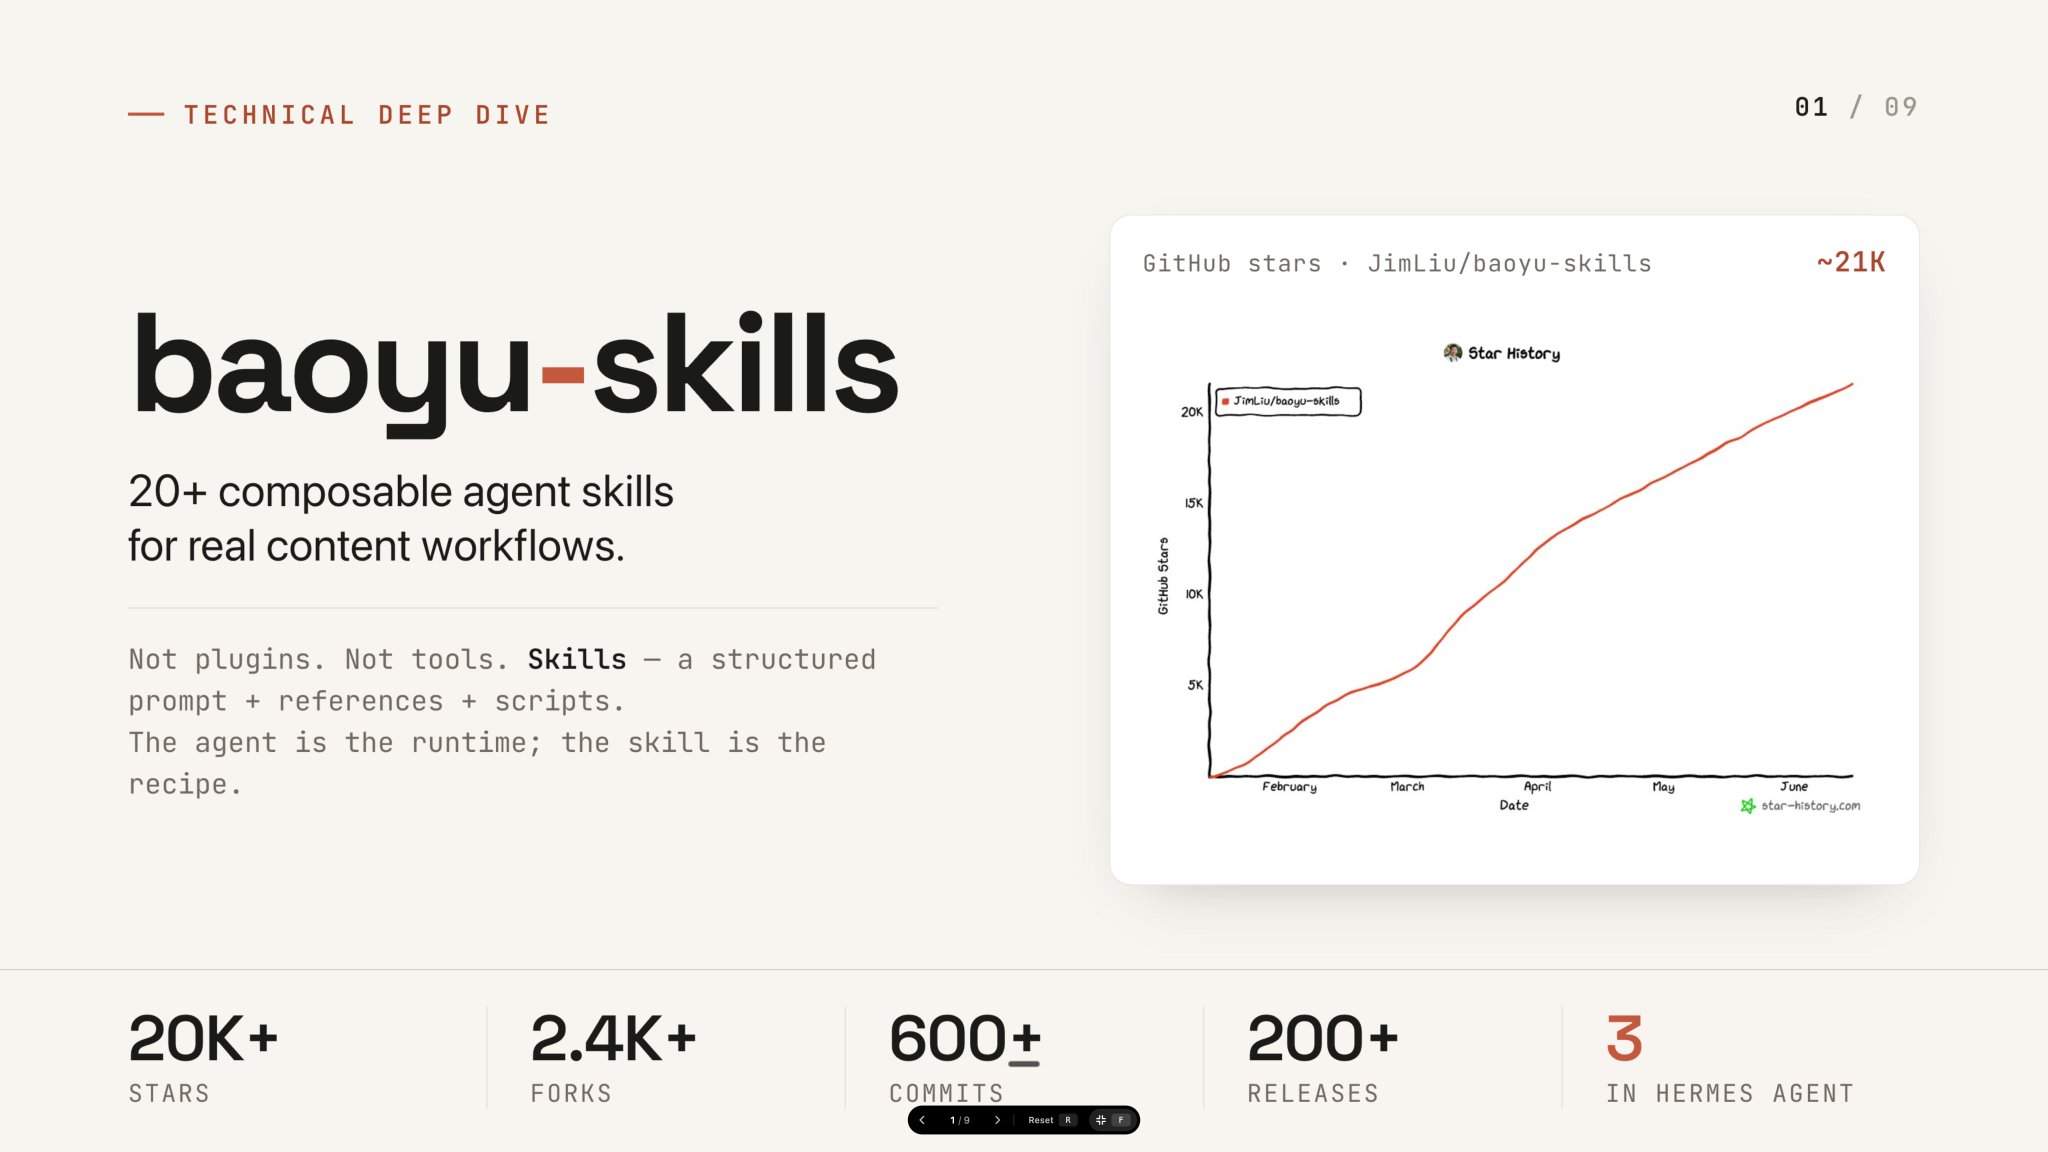Click the baoyu-skills title heading
Viewport: 2048px width, 1152px height.
pyautogui.click(x=515, y=367)
